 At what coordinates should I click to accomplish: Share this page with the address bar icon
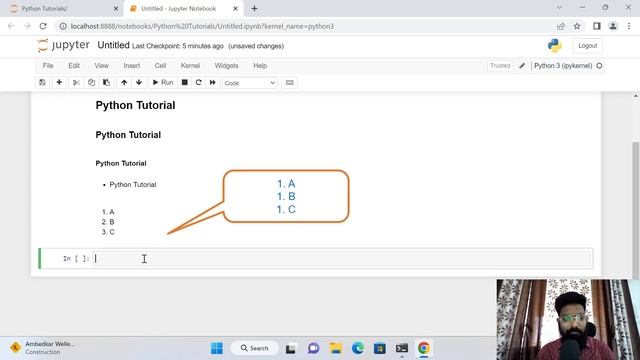(x=561, y=26)
